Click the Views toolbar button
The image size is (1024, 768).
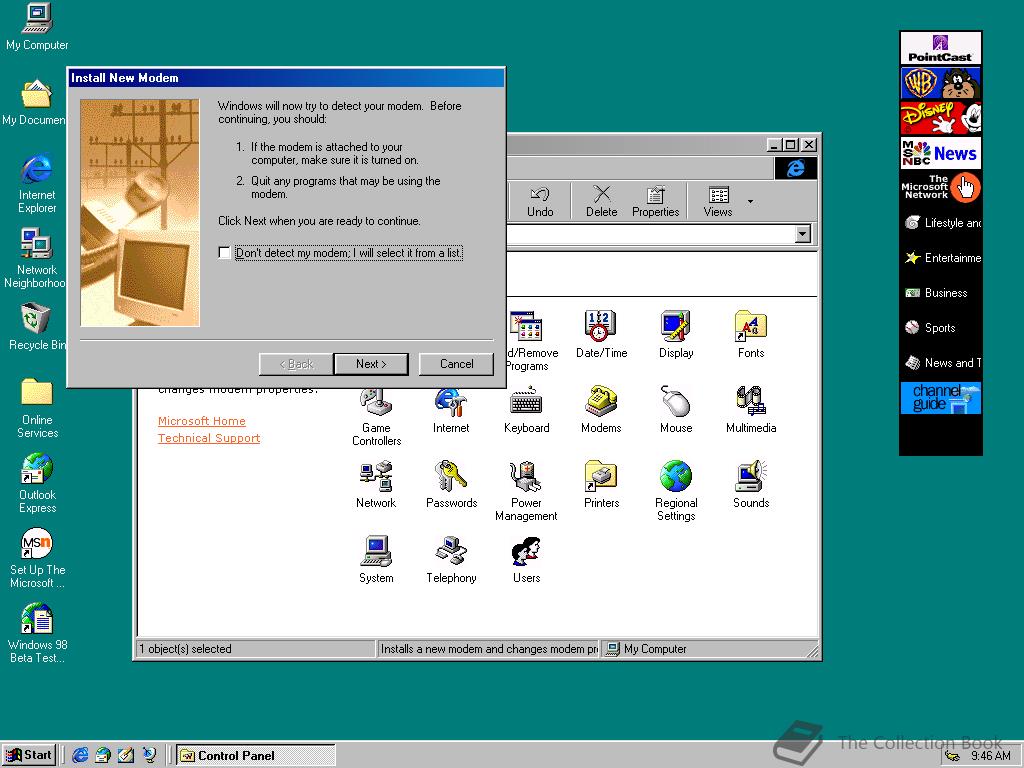(718, 202)
